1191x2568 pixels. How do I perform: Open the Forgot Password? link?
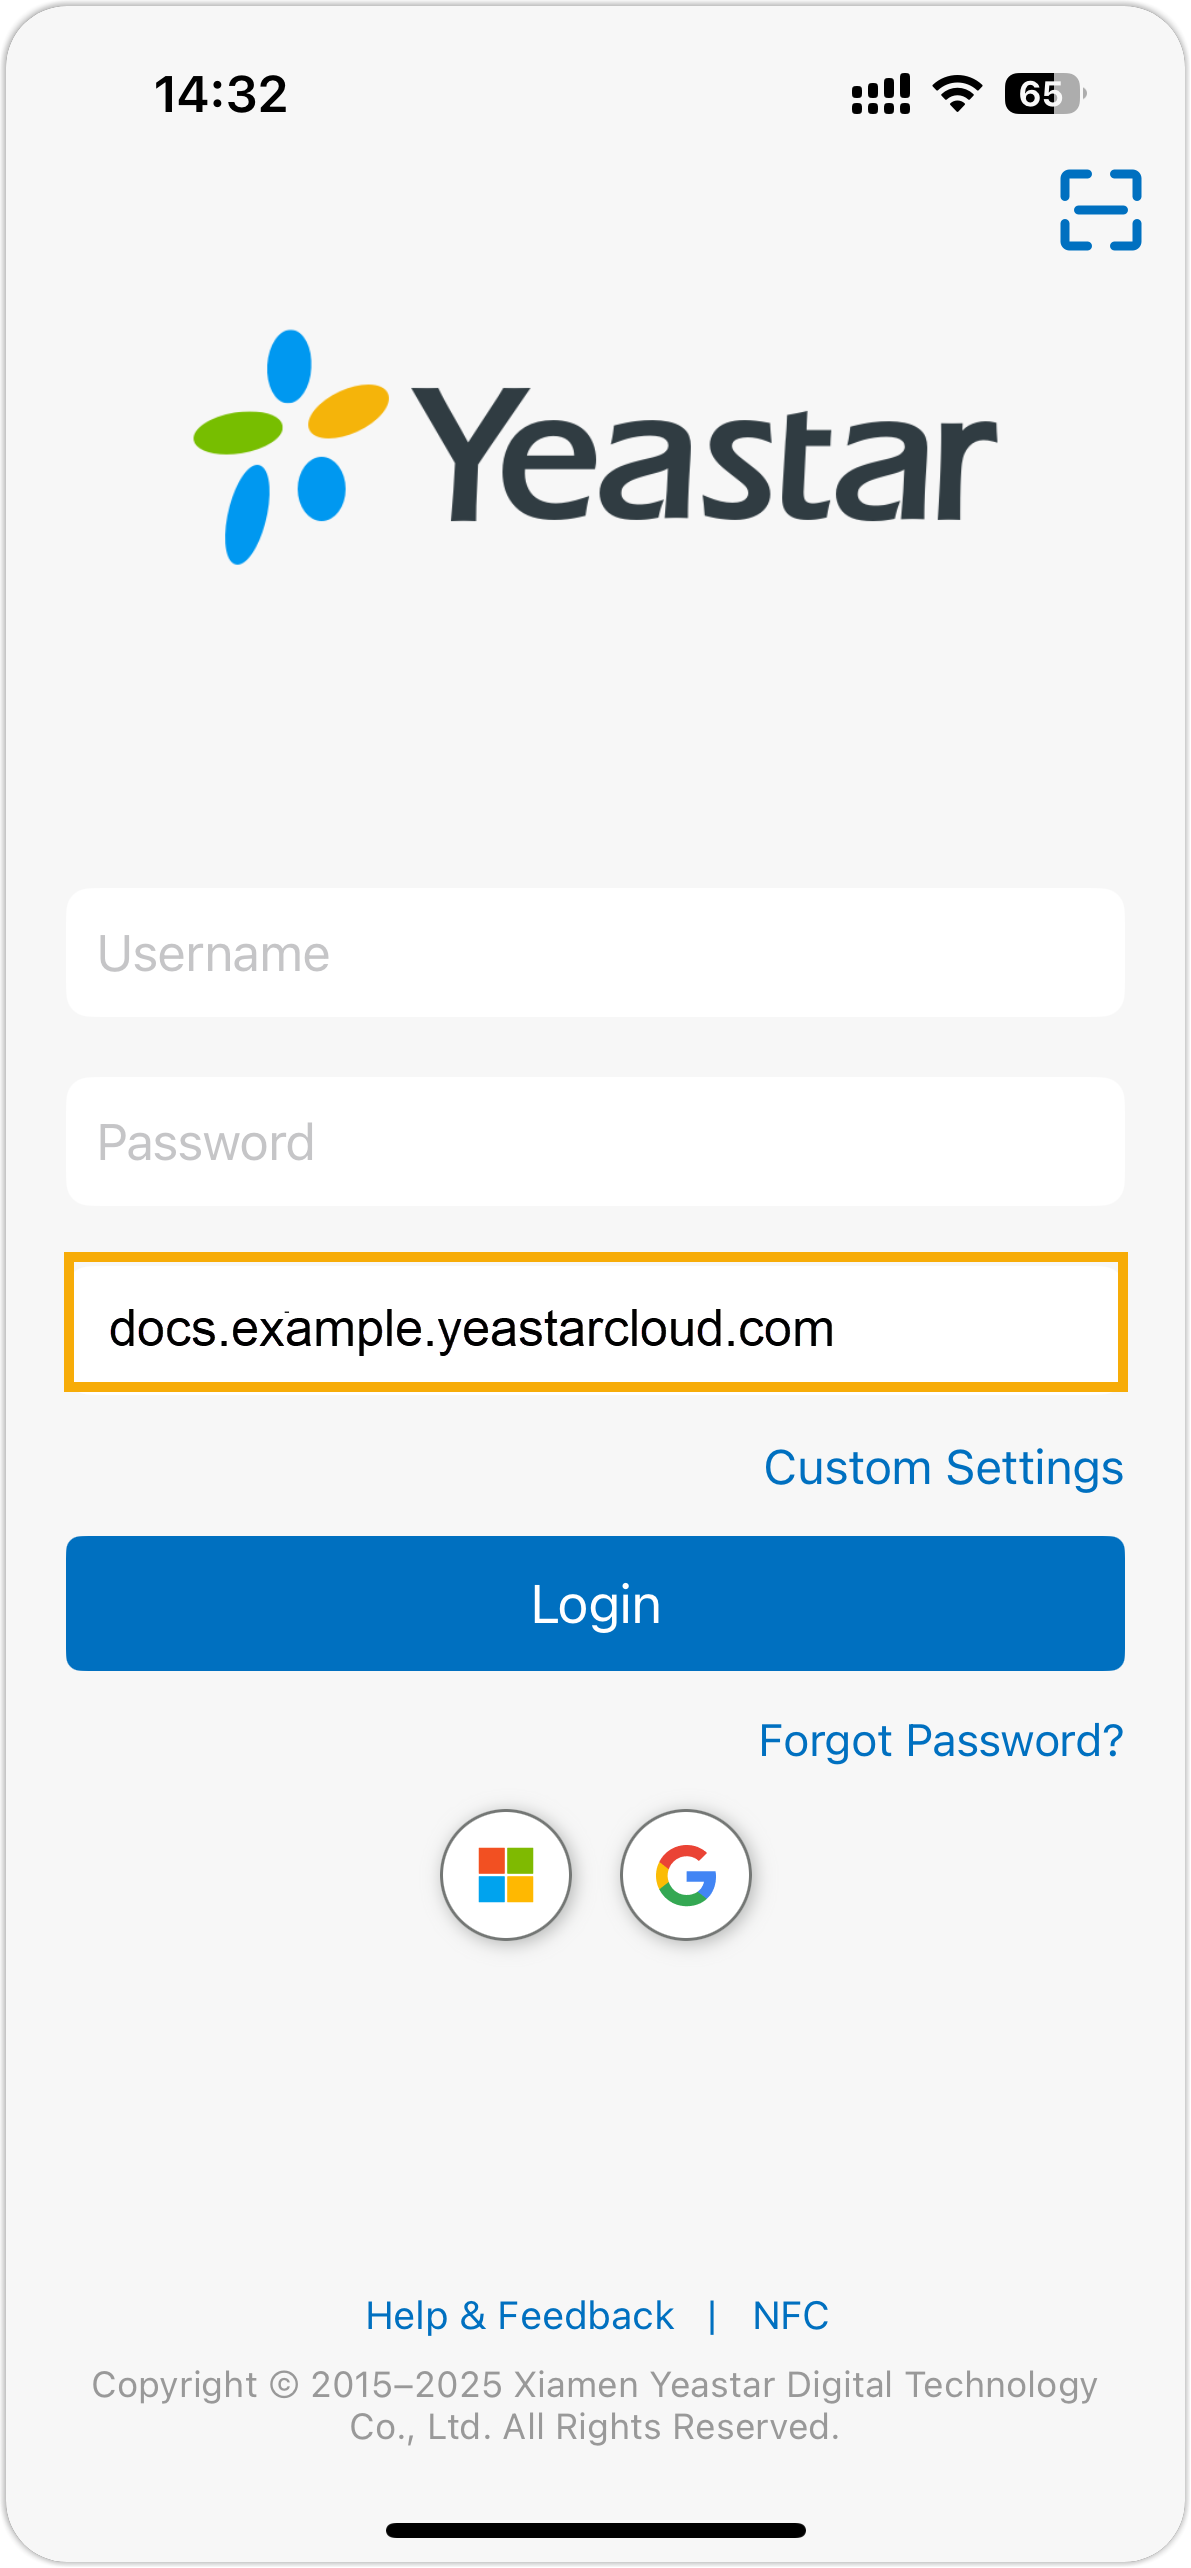[x=941, y=1741]
